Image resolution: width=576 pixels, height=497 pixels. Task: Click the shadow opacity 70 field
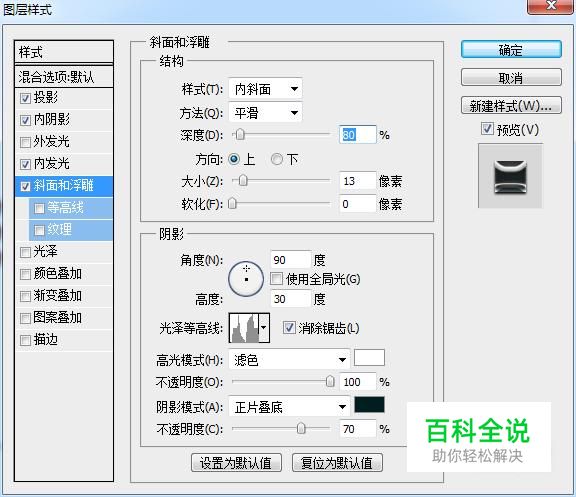[x=358, y=429]
